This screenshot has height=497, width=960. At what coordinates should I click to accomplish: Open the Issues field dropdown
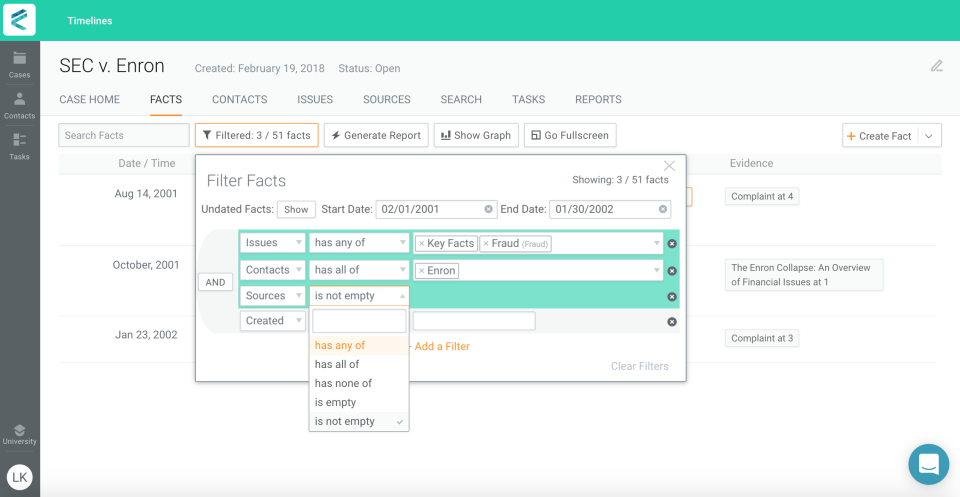coord(272,243)
